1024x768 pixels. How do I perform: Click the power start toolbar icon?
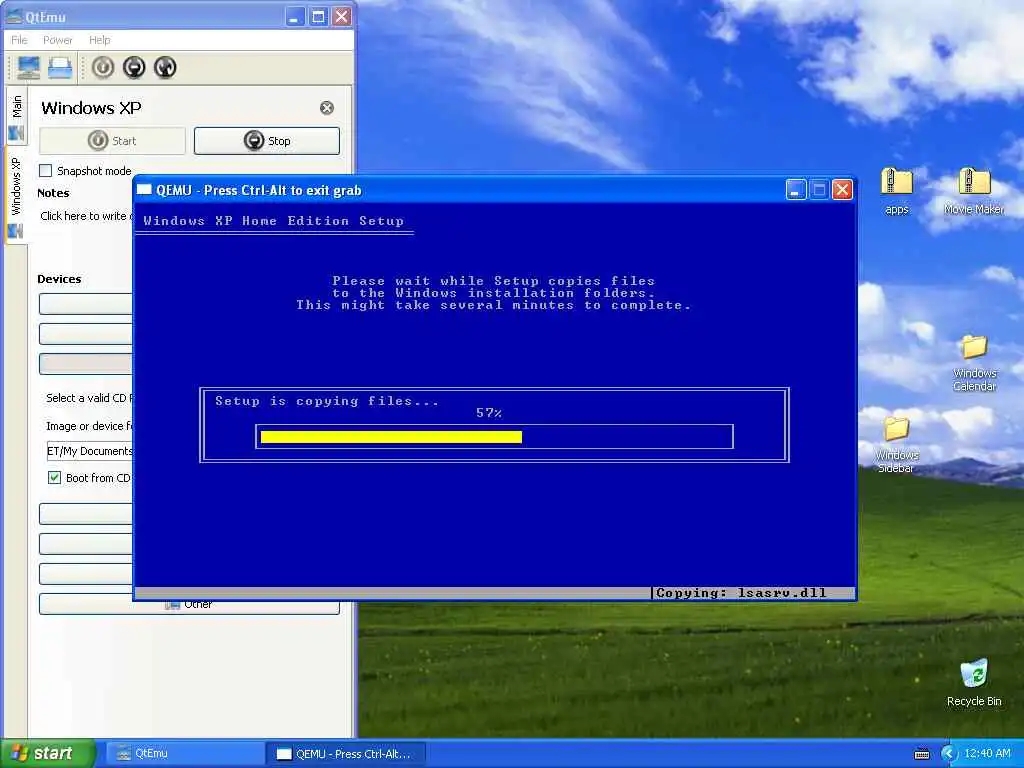click(103, 67)
